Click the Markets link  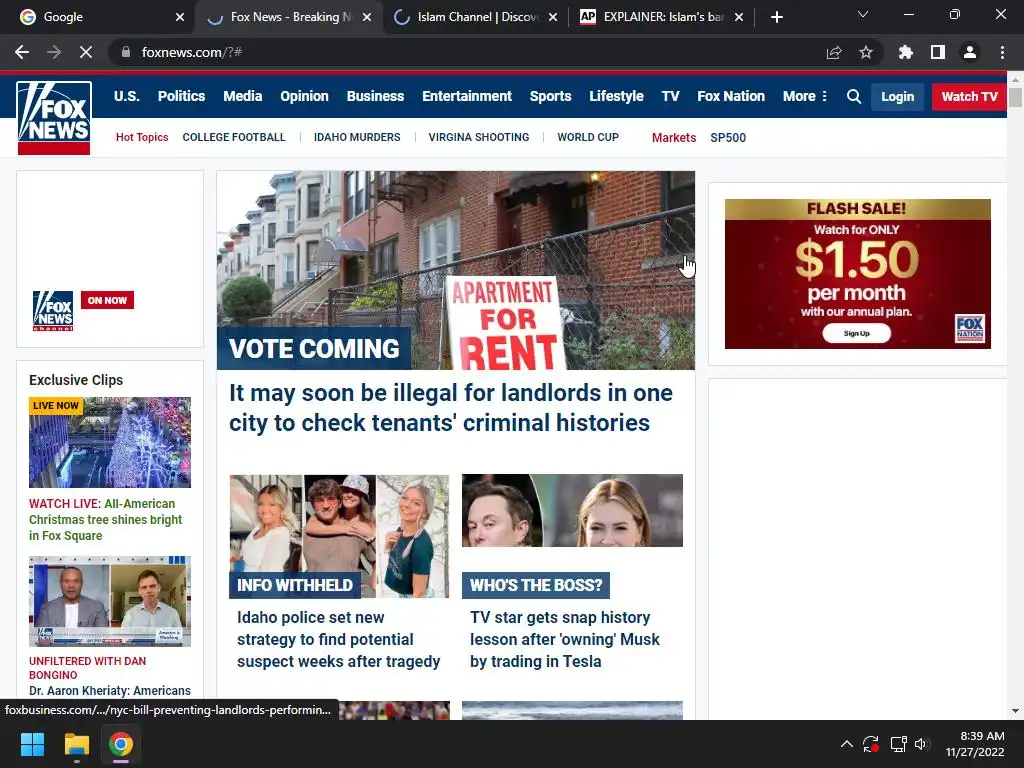[x=674, y=138]
